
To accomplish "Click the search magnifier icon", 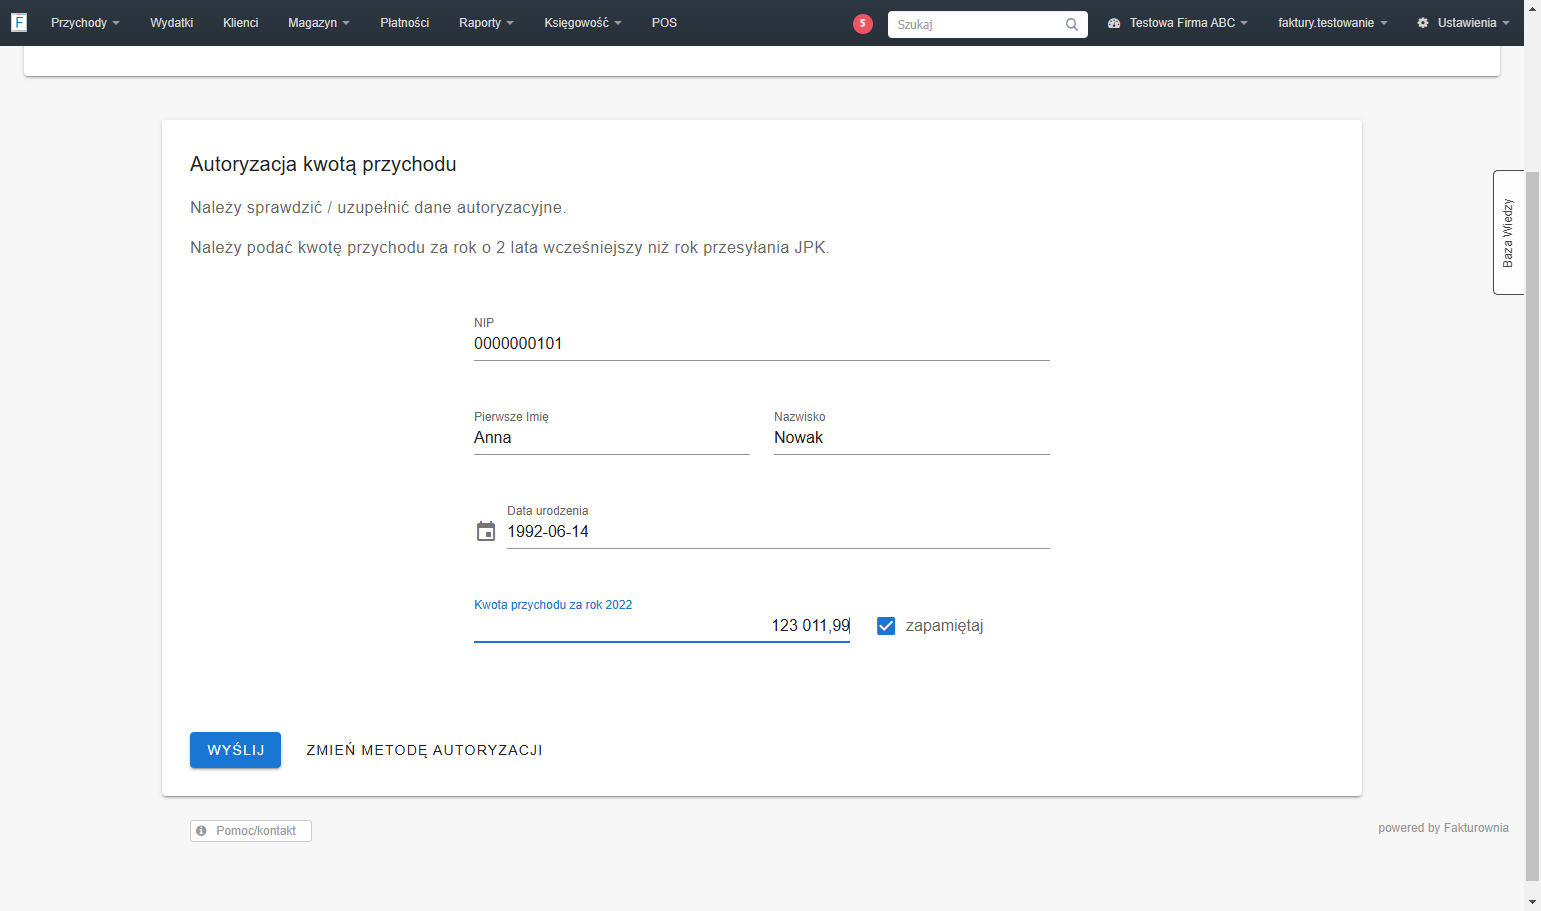I will click(x=1072, y=24).
